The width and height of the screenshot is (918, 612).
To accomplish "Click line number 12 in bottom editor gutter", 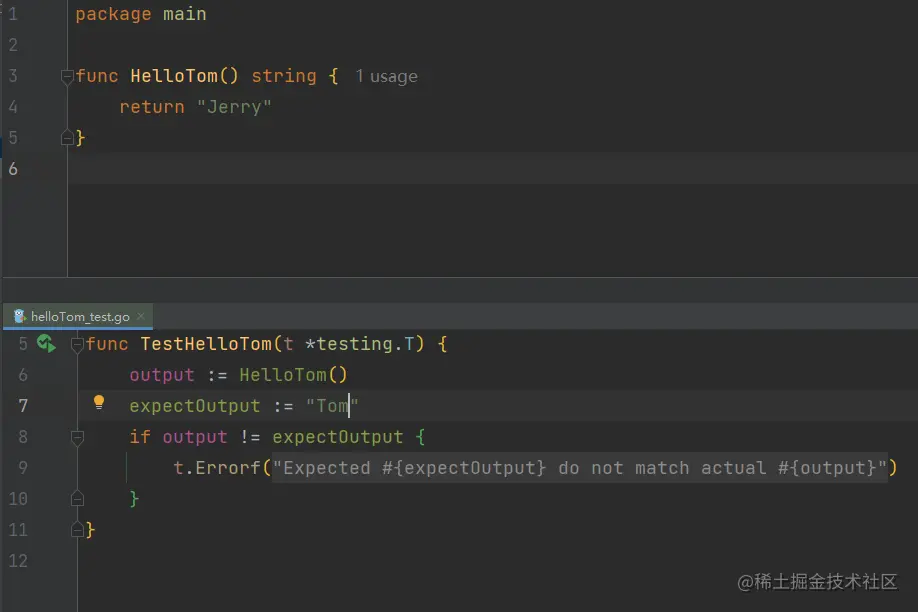I will point(18,561).
